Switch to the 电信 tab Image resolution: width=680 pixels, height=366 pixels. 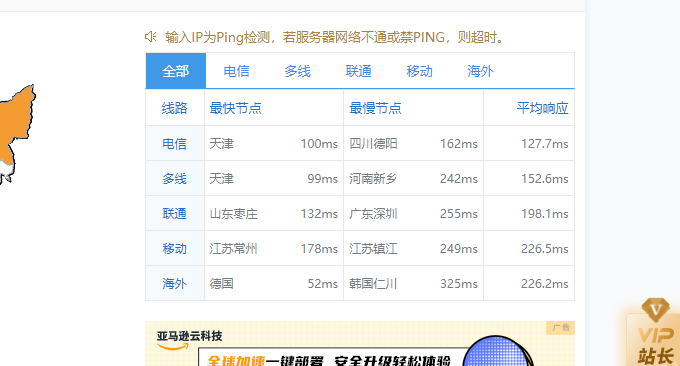tap(236, 71)
